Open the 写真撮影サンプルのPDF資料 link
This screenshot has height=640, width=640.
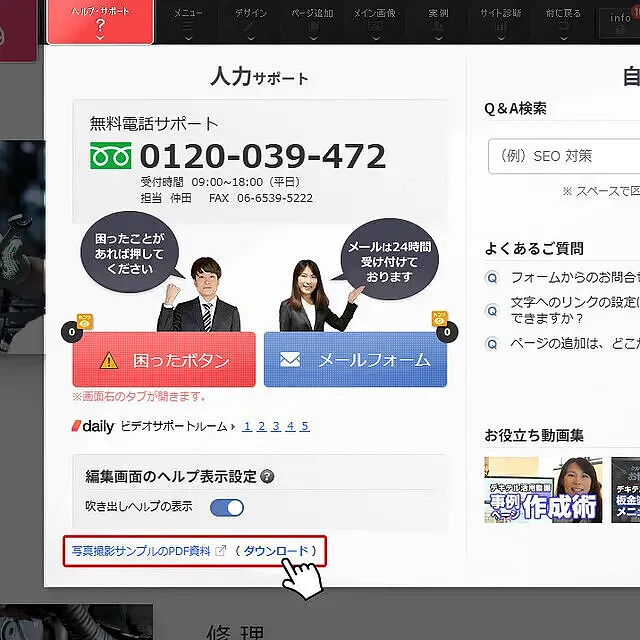click(134, 551)
